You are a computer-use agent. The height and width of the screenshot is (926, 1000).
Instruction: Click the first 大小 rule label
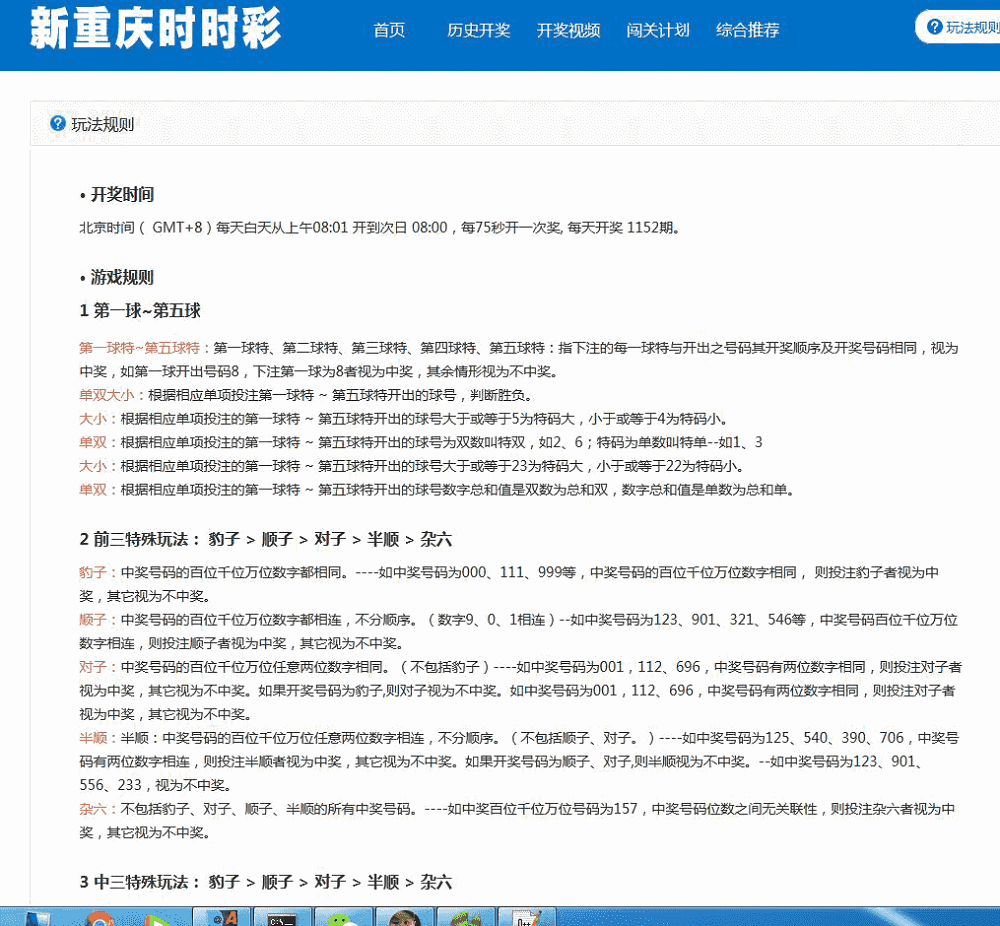coord(91,419)
